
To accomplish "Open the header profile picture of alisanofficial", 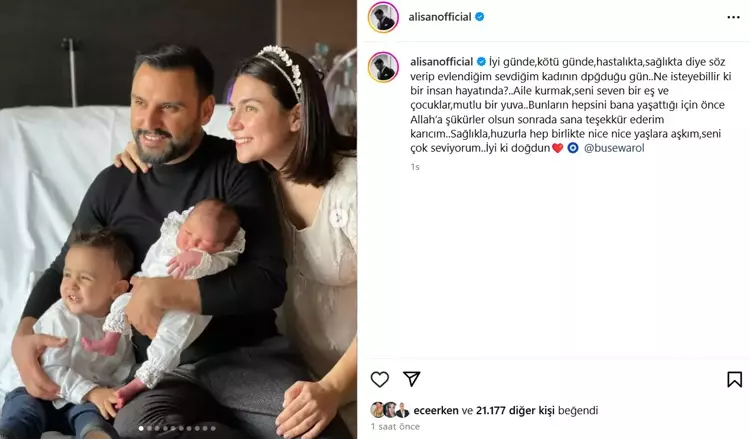I will coord(383,18).
